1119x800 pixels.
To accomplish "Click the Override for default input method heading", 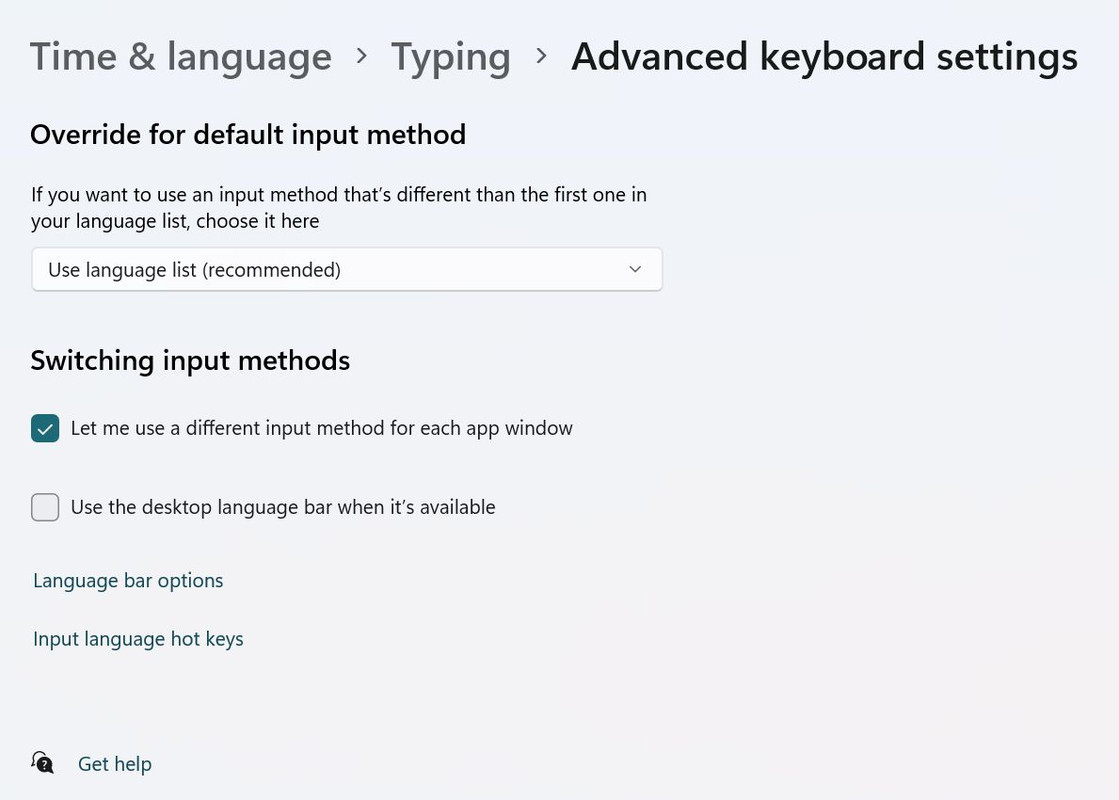I will pos(248,135).
